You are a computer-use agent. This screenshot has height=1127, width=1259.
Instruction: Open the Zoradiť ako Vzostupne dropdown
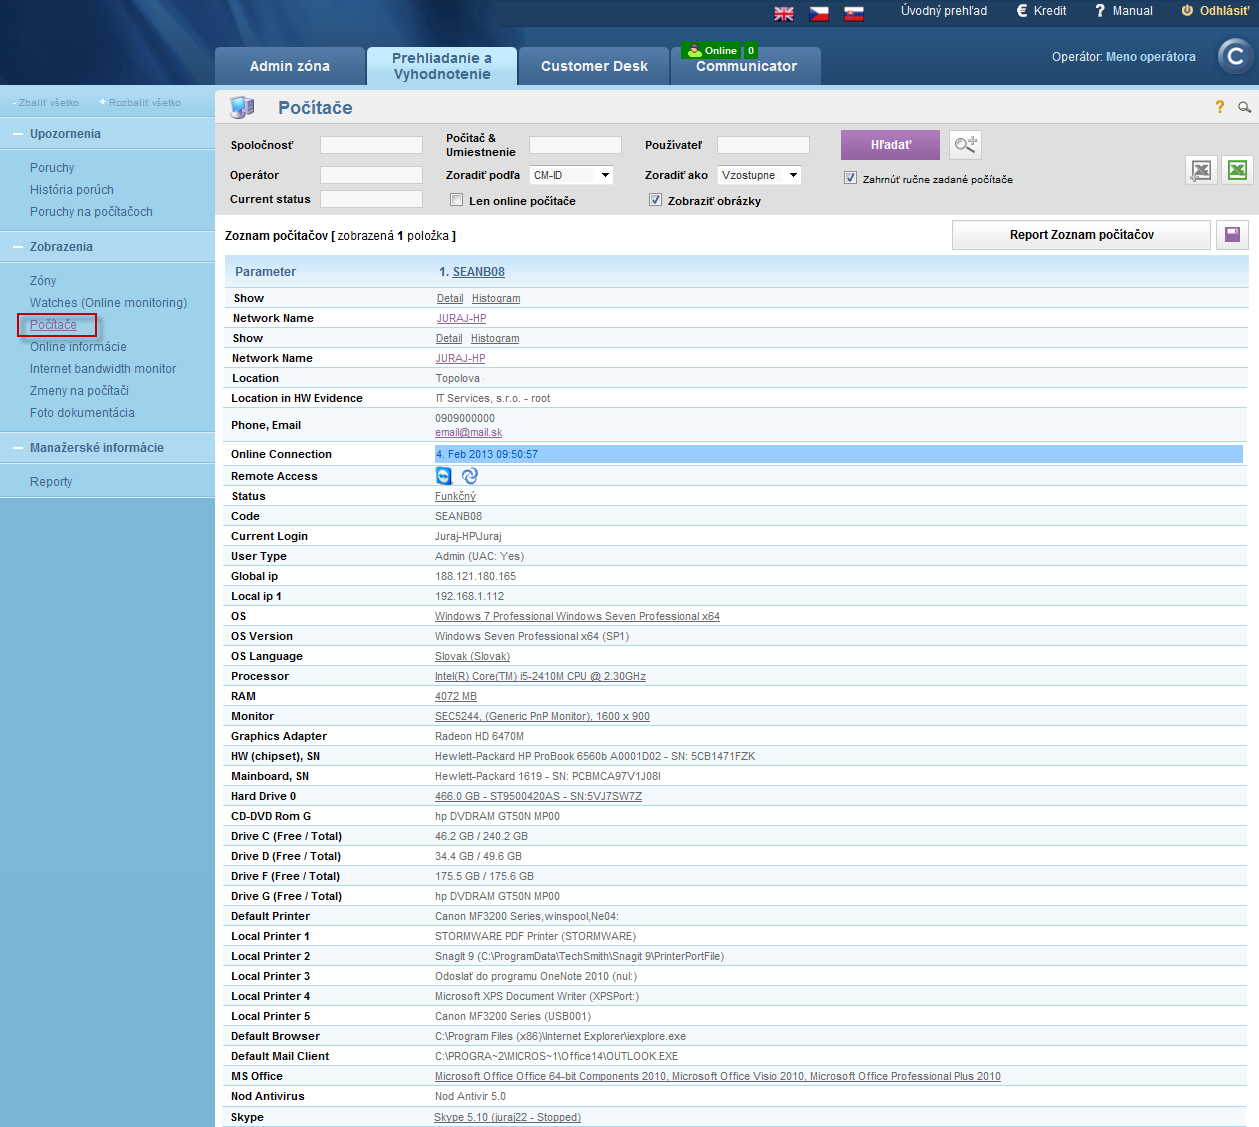(x=760, y=175)
